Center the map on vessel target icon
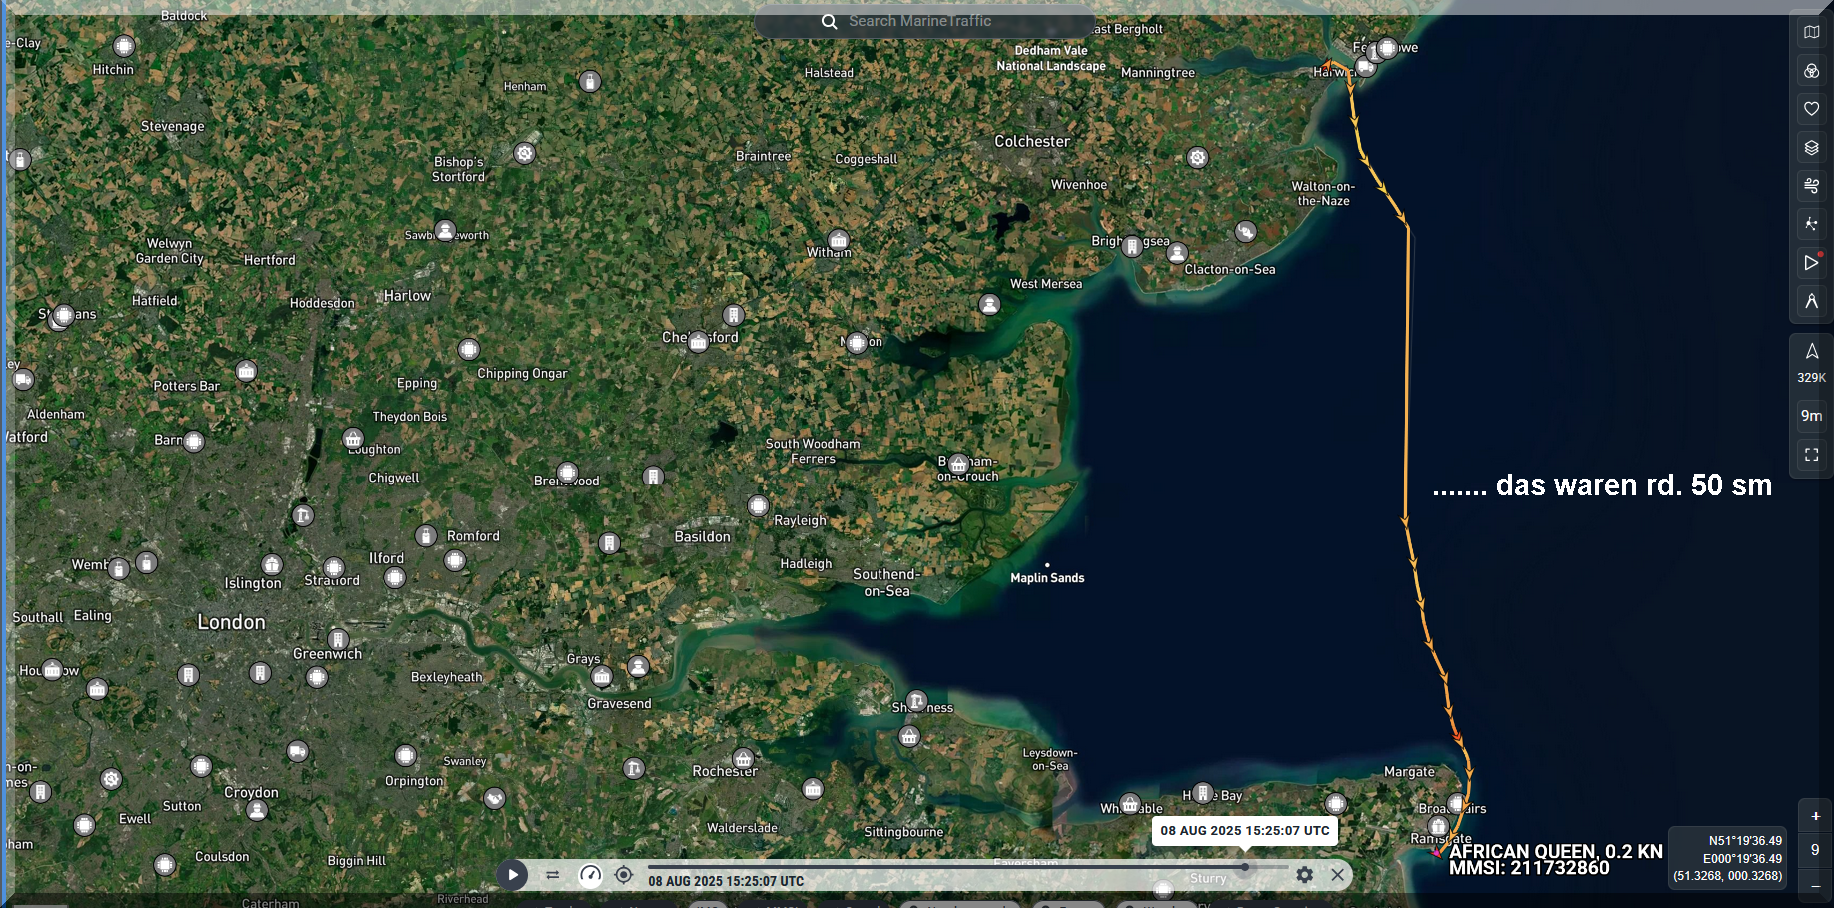The width and height of the screenshot is (1834, 908). pos(624,875)
